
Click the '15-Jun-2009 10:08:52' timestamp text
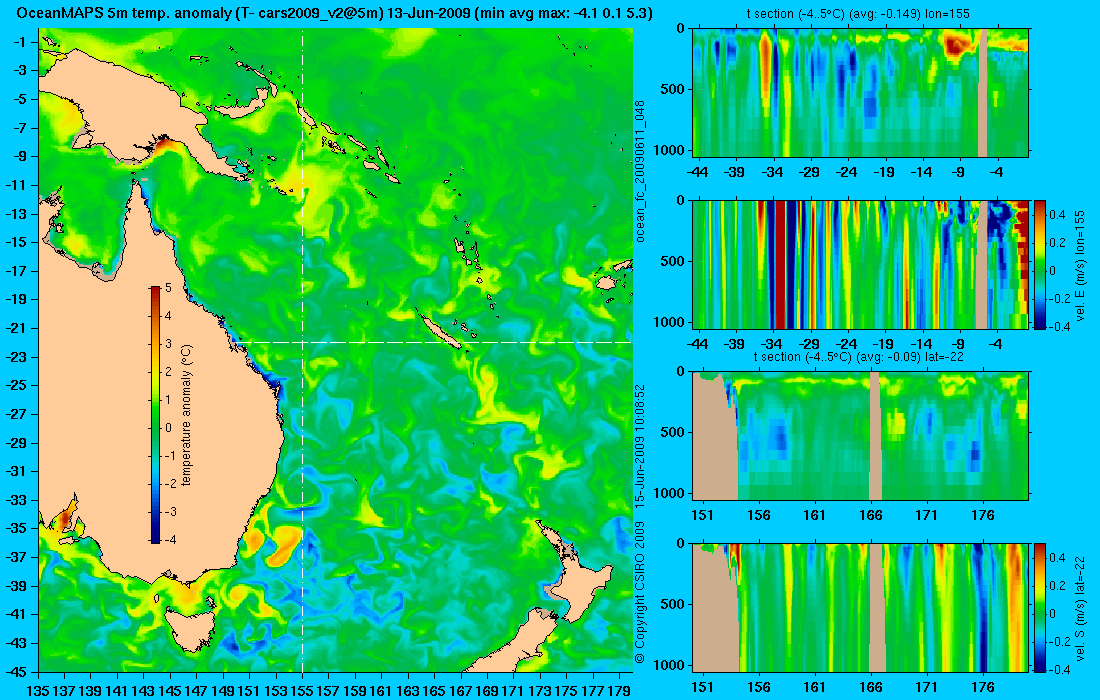coord(640,445)
